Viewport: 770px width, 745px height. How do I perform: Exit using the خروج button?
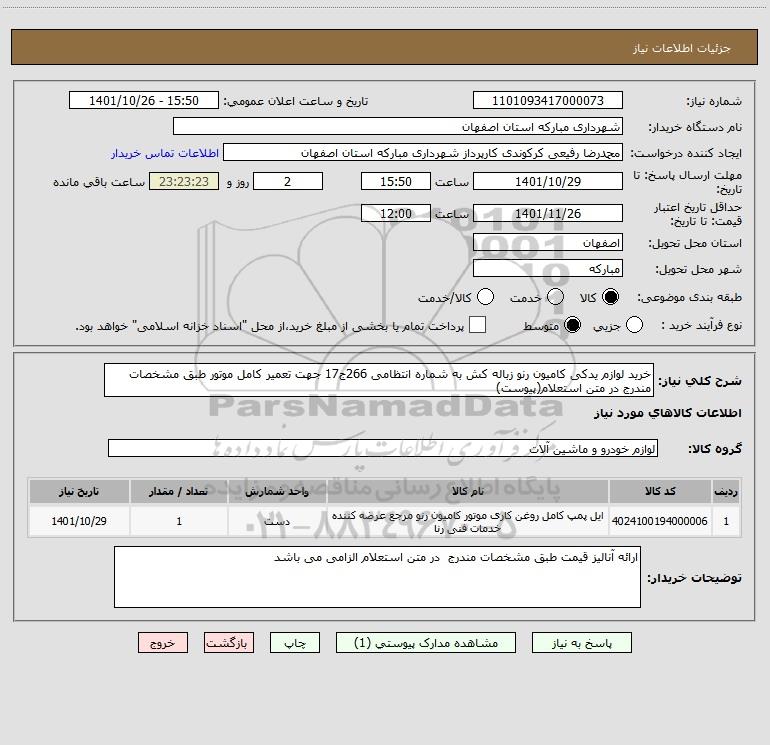pyautogui.click(x=163, y=643)
